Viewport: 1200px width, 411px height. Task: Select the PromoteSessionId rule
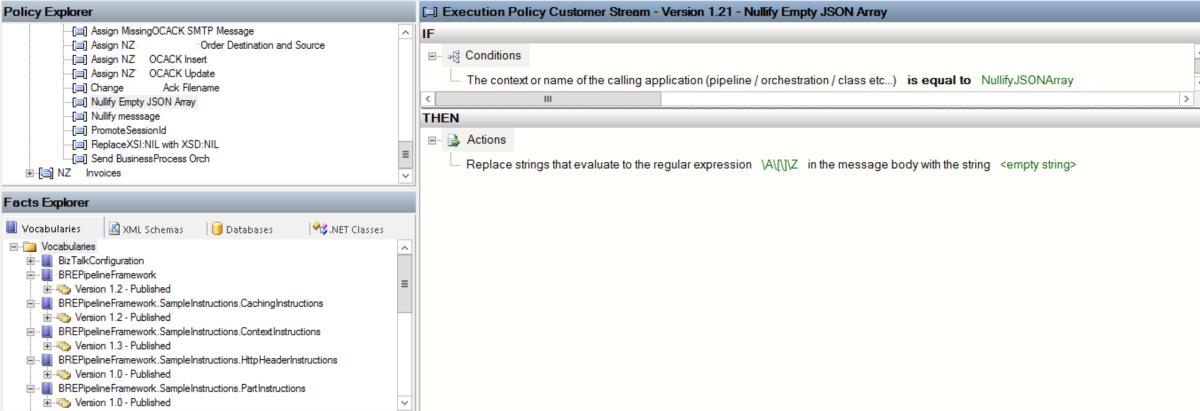(x=128, y=130)
